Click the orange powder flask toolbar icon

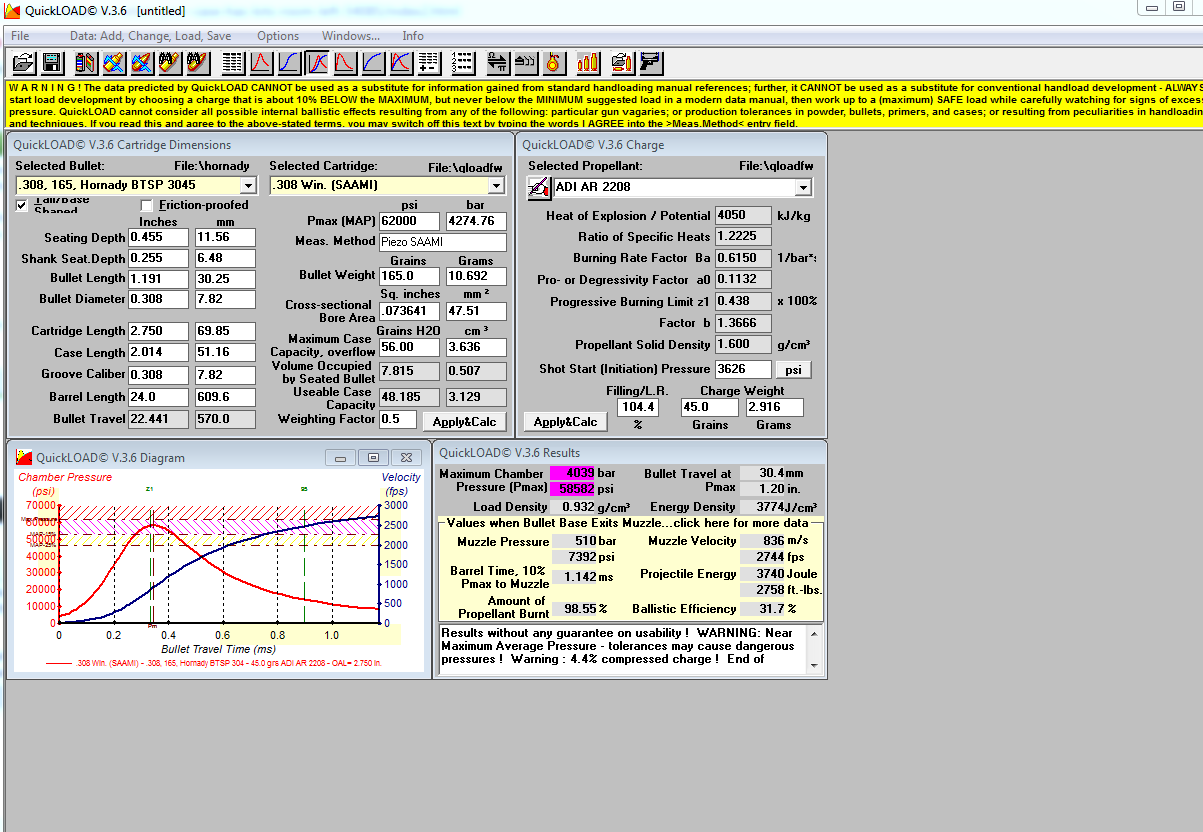(554, 63)
